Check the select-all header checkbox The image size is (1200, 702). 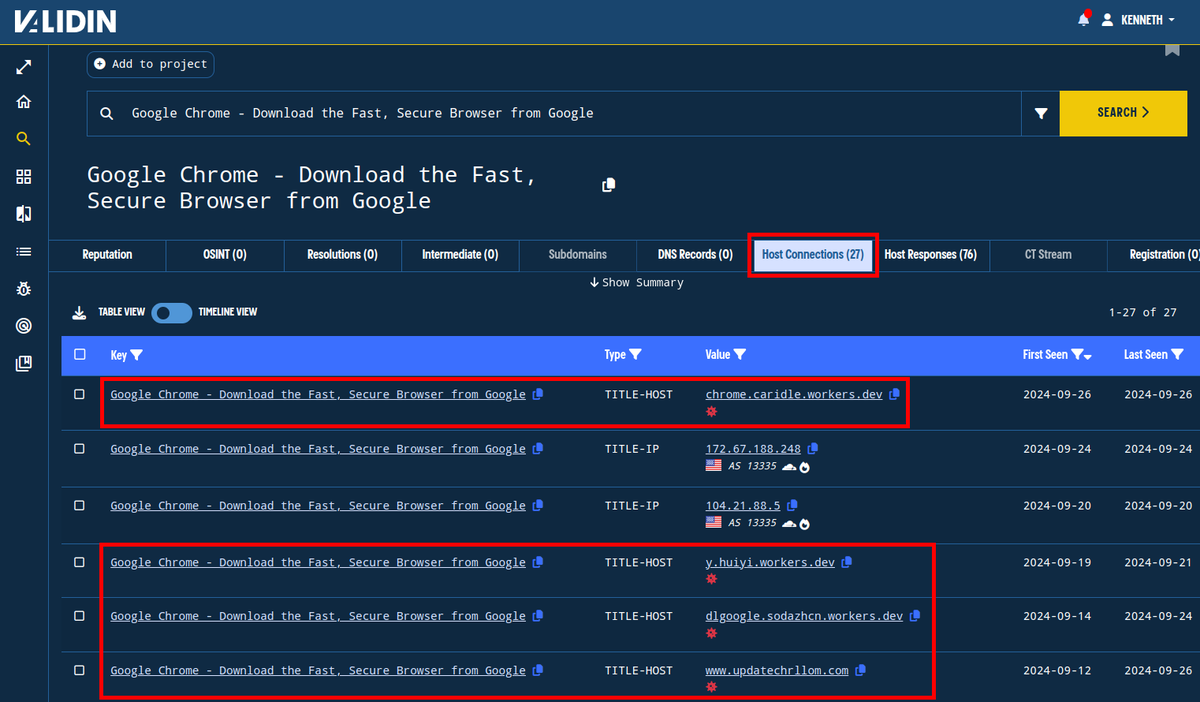click(80, 354)
